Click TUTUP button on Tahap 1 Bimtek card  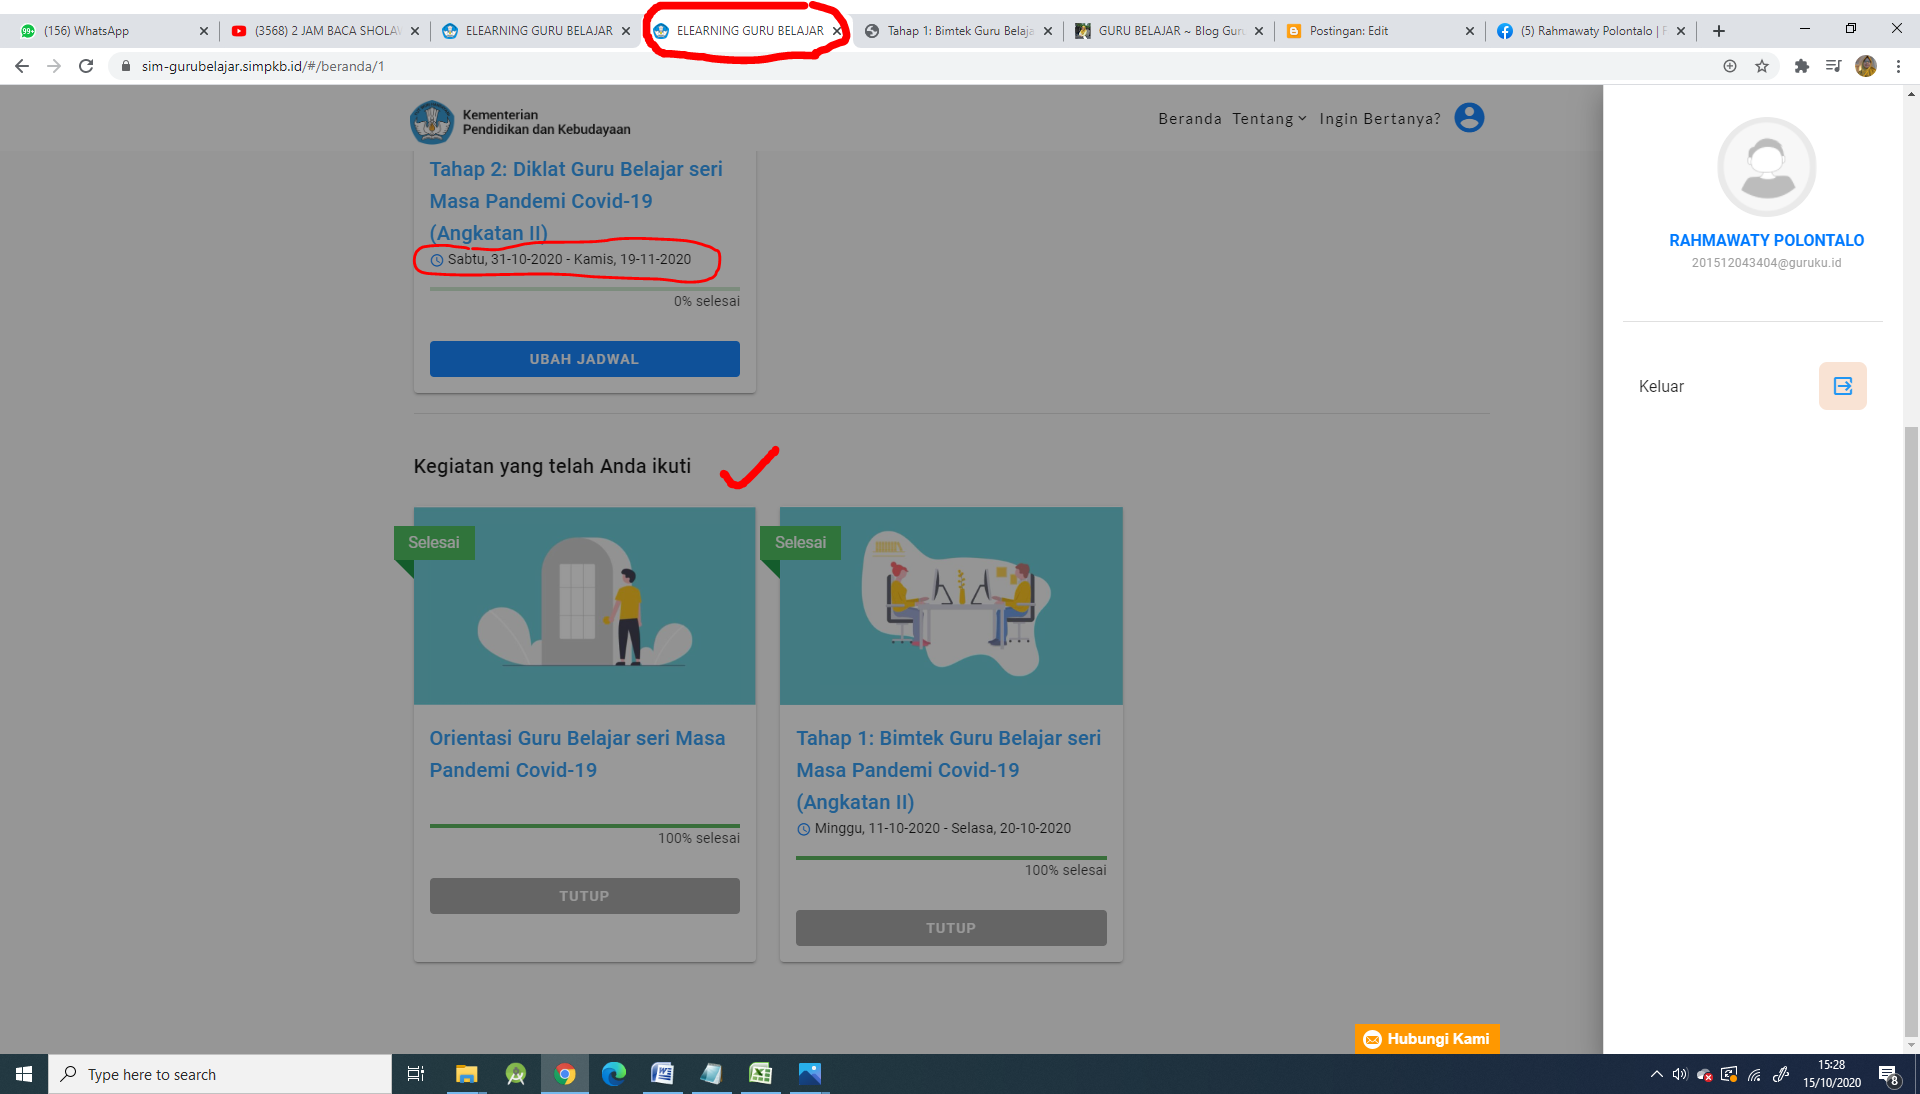(x=951, y=928)
